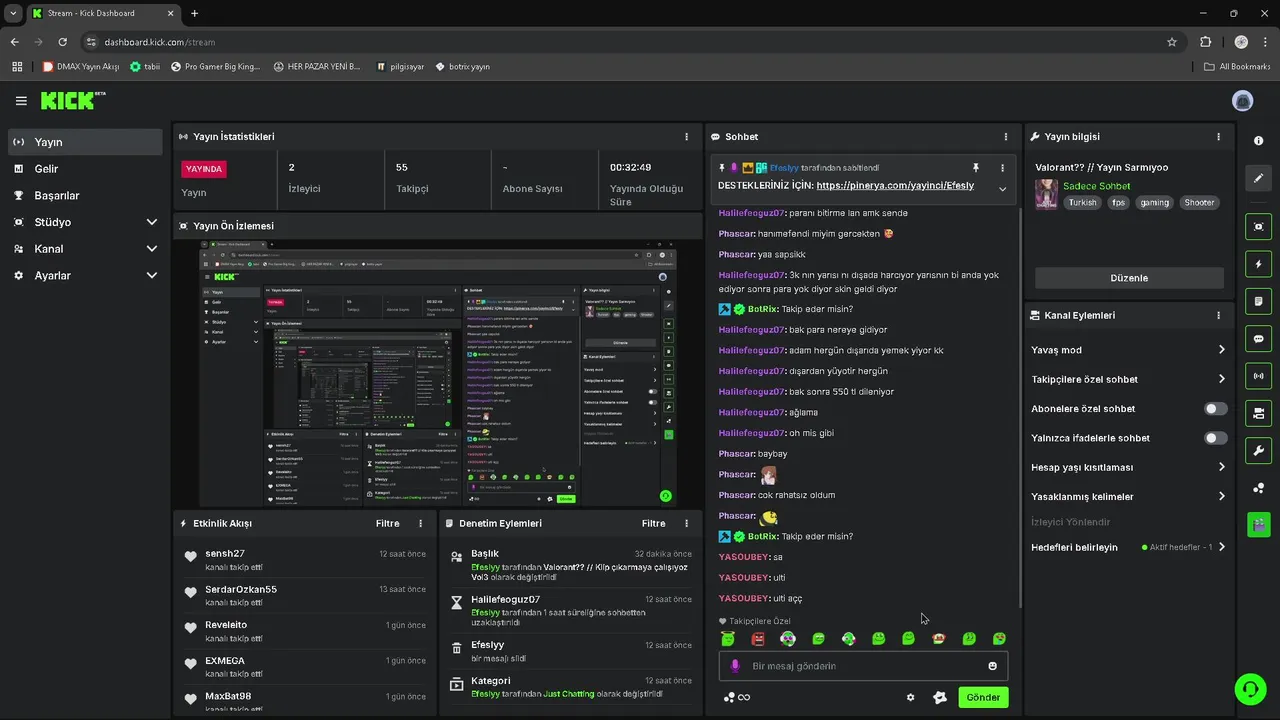1280x720 pixels.
Task: Click the Shooter tag chip
Action: (1199, 202)
